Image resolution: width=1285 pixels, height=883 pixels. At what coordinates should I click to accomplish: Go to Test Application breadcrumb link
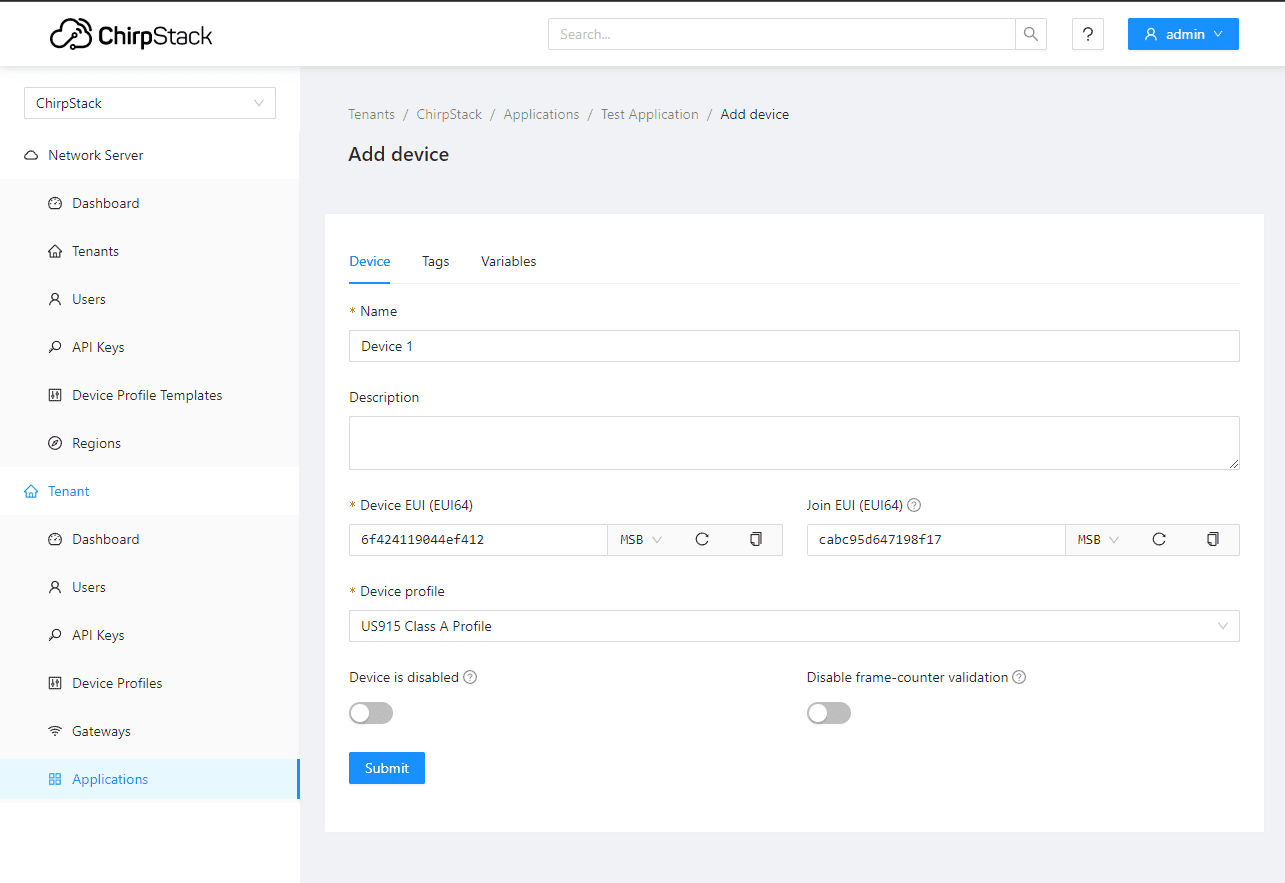pos(650,115)
